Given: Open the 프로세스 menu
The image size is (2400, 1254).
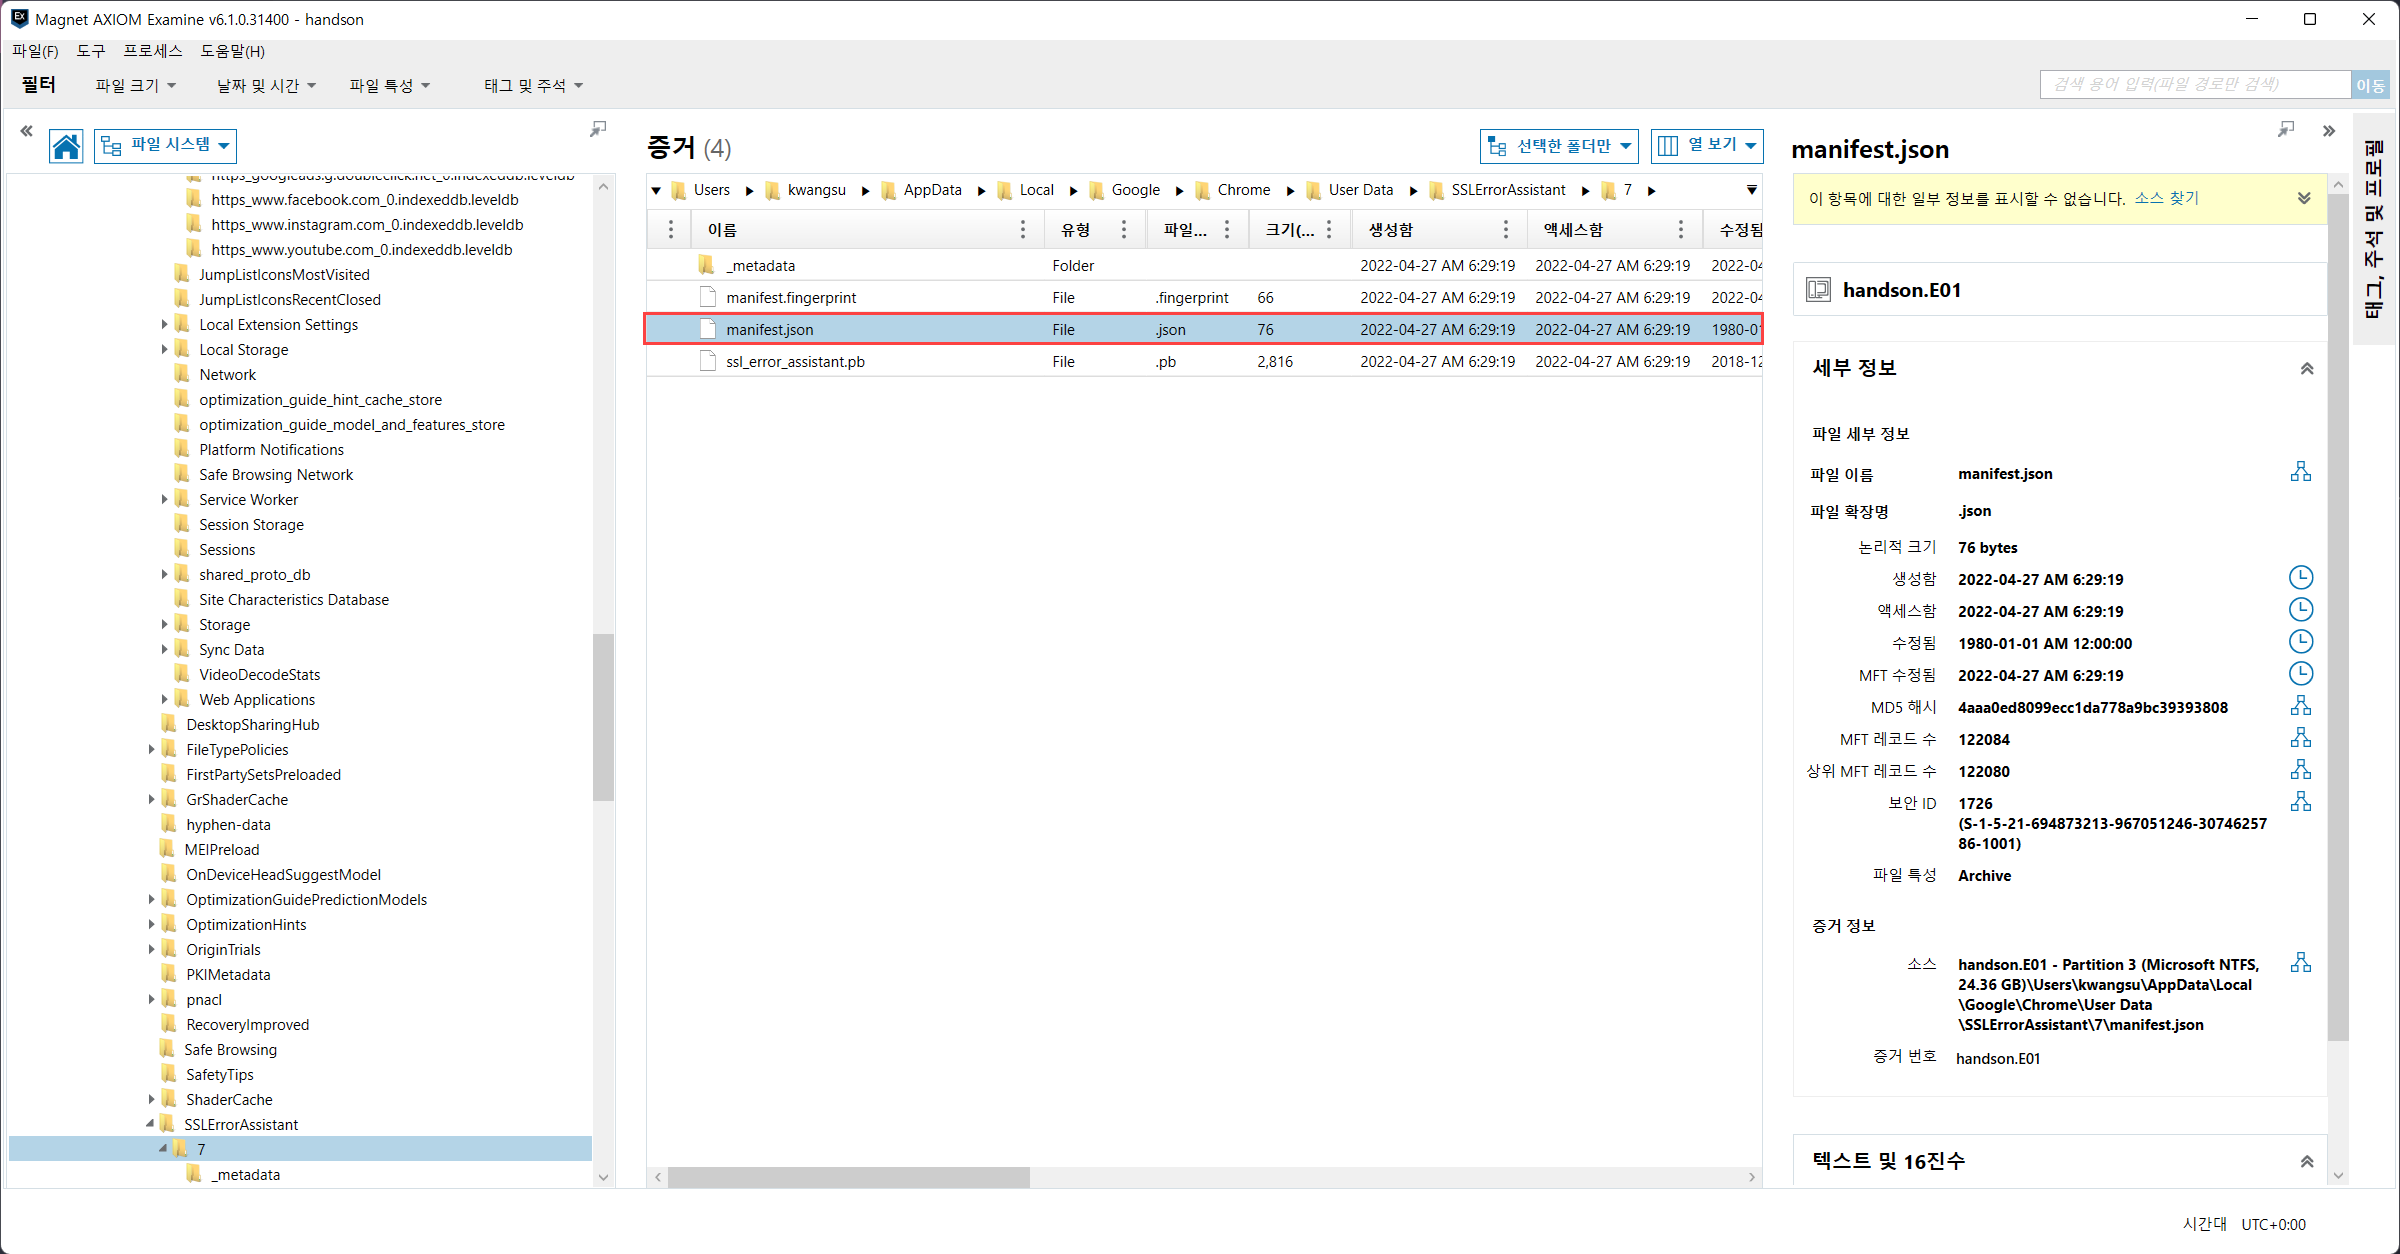Looking at the screenshot, I should pos(152,51).
